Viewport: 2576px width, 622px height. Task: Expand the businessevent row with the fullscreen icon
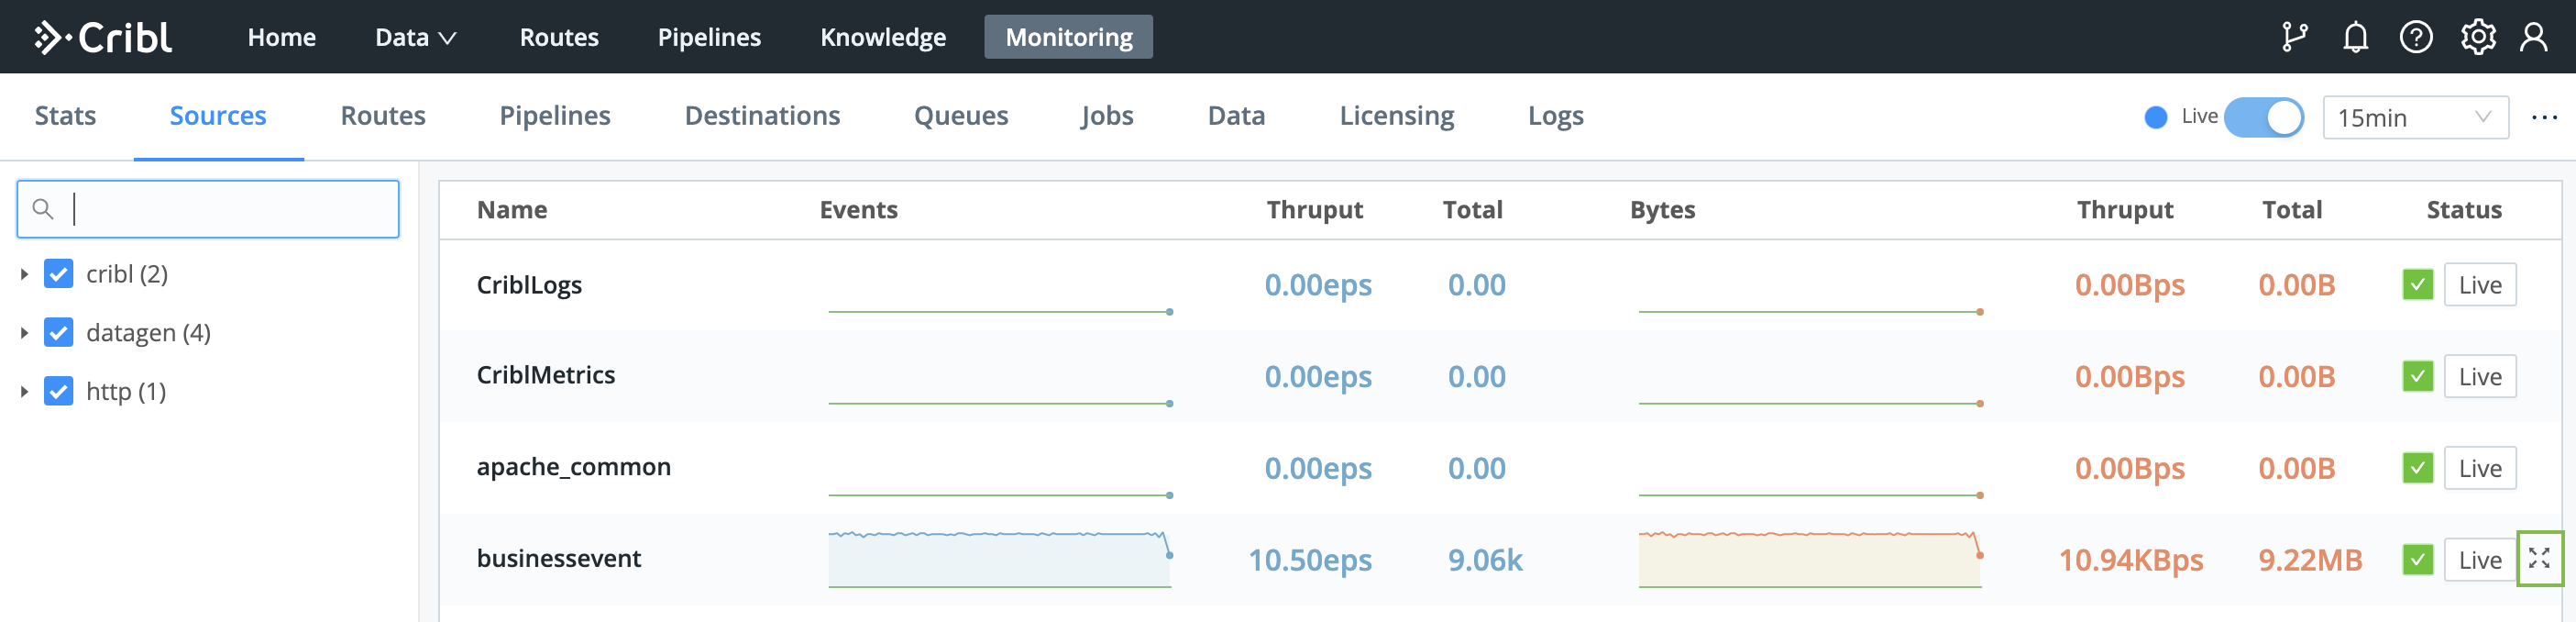pos(2539,558)
